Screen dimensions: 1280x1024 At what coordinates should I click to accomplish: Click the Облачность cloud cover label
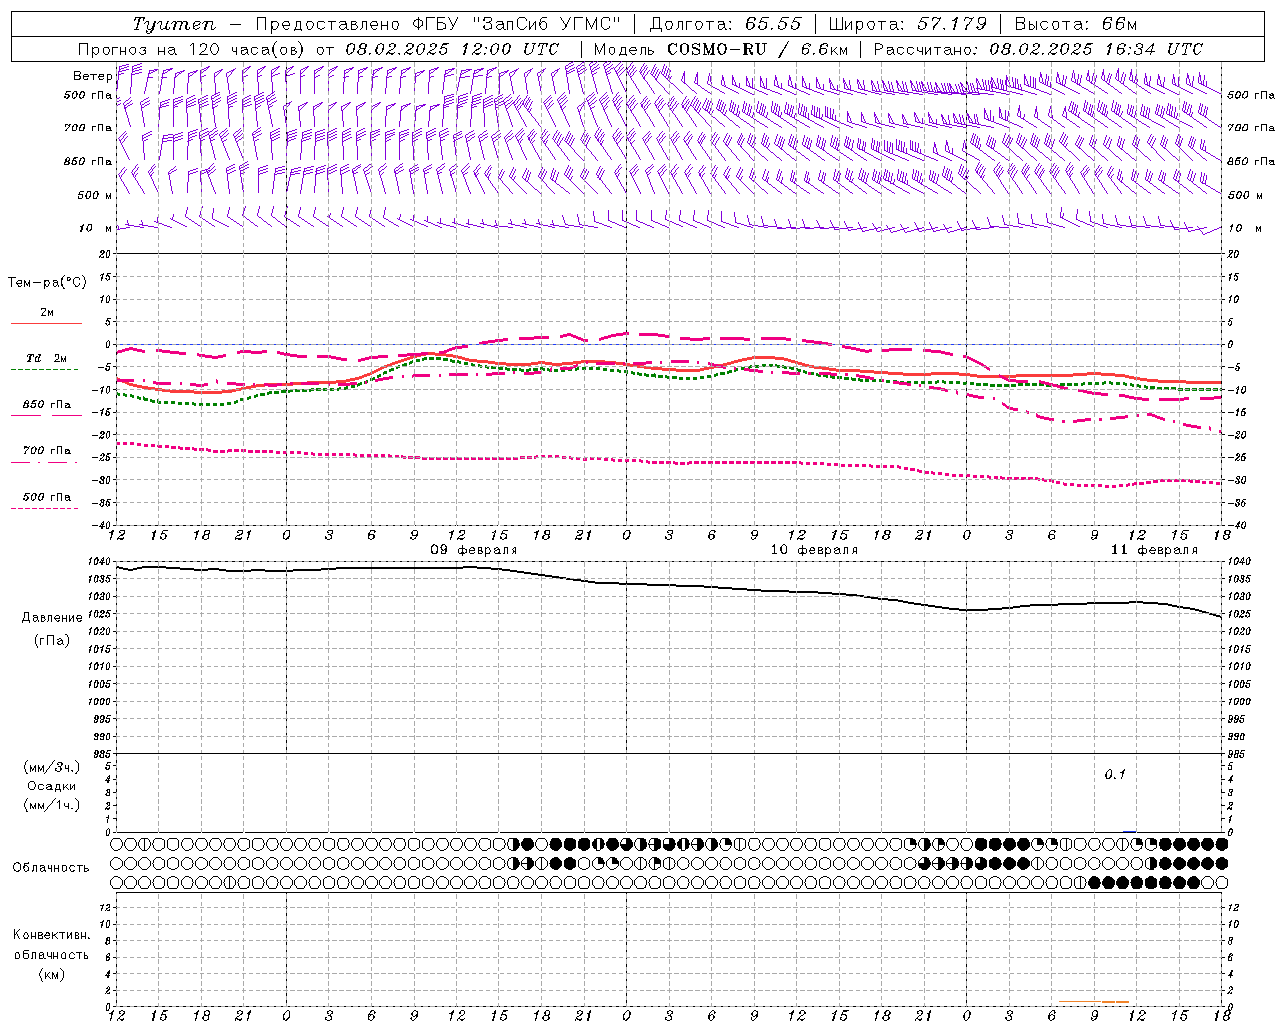tap(51, 867)
